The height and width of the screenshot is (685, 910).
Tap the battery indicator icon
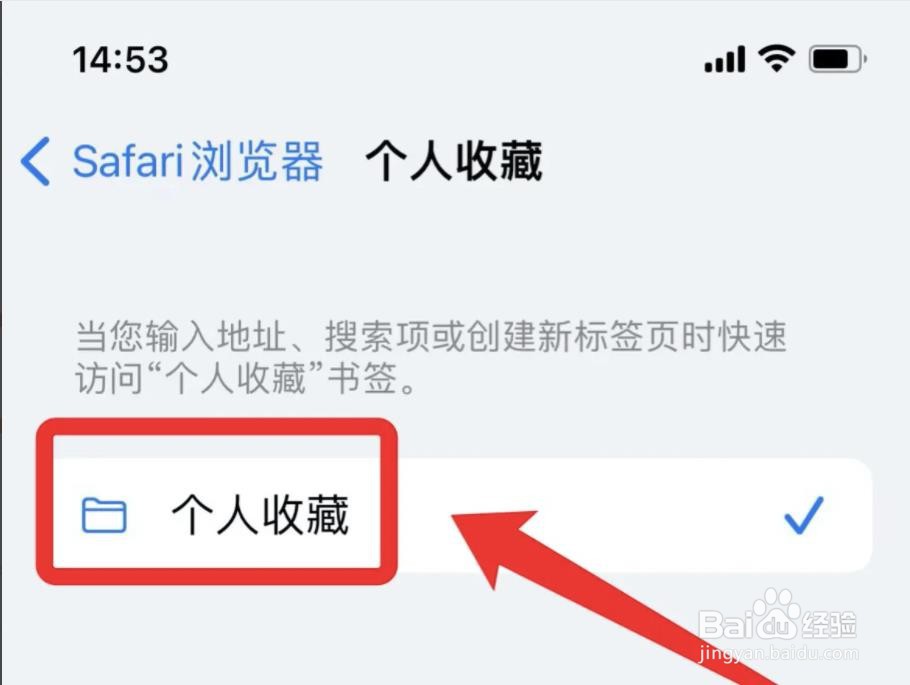point(837,59)
